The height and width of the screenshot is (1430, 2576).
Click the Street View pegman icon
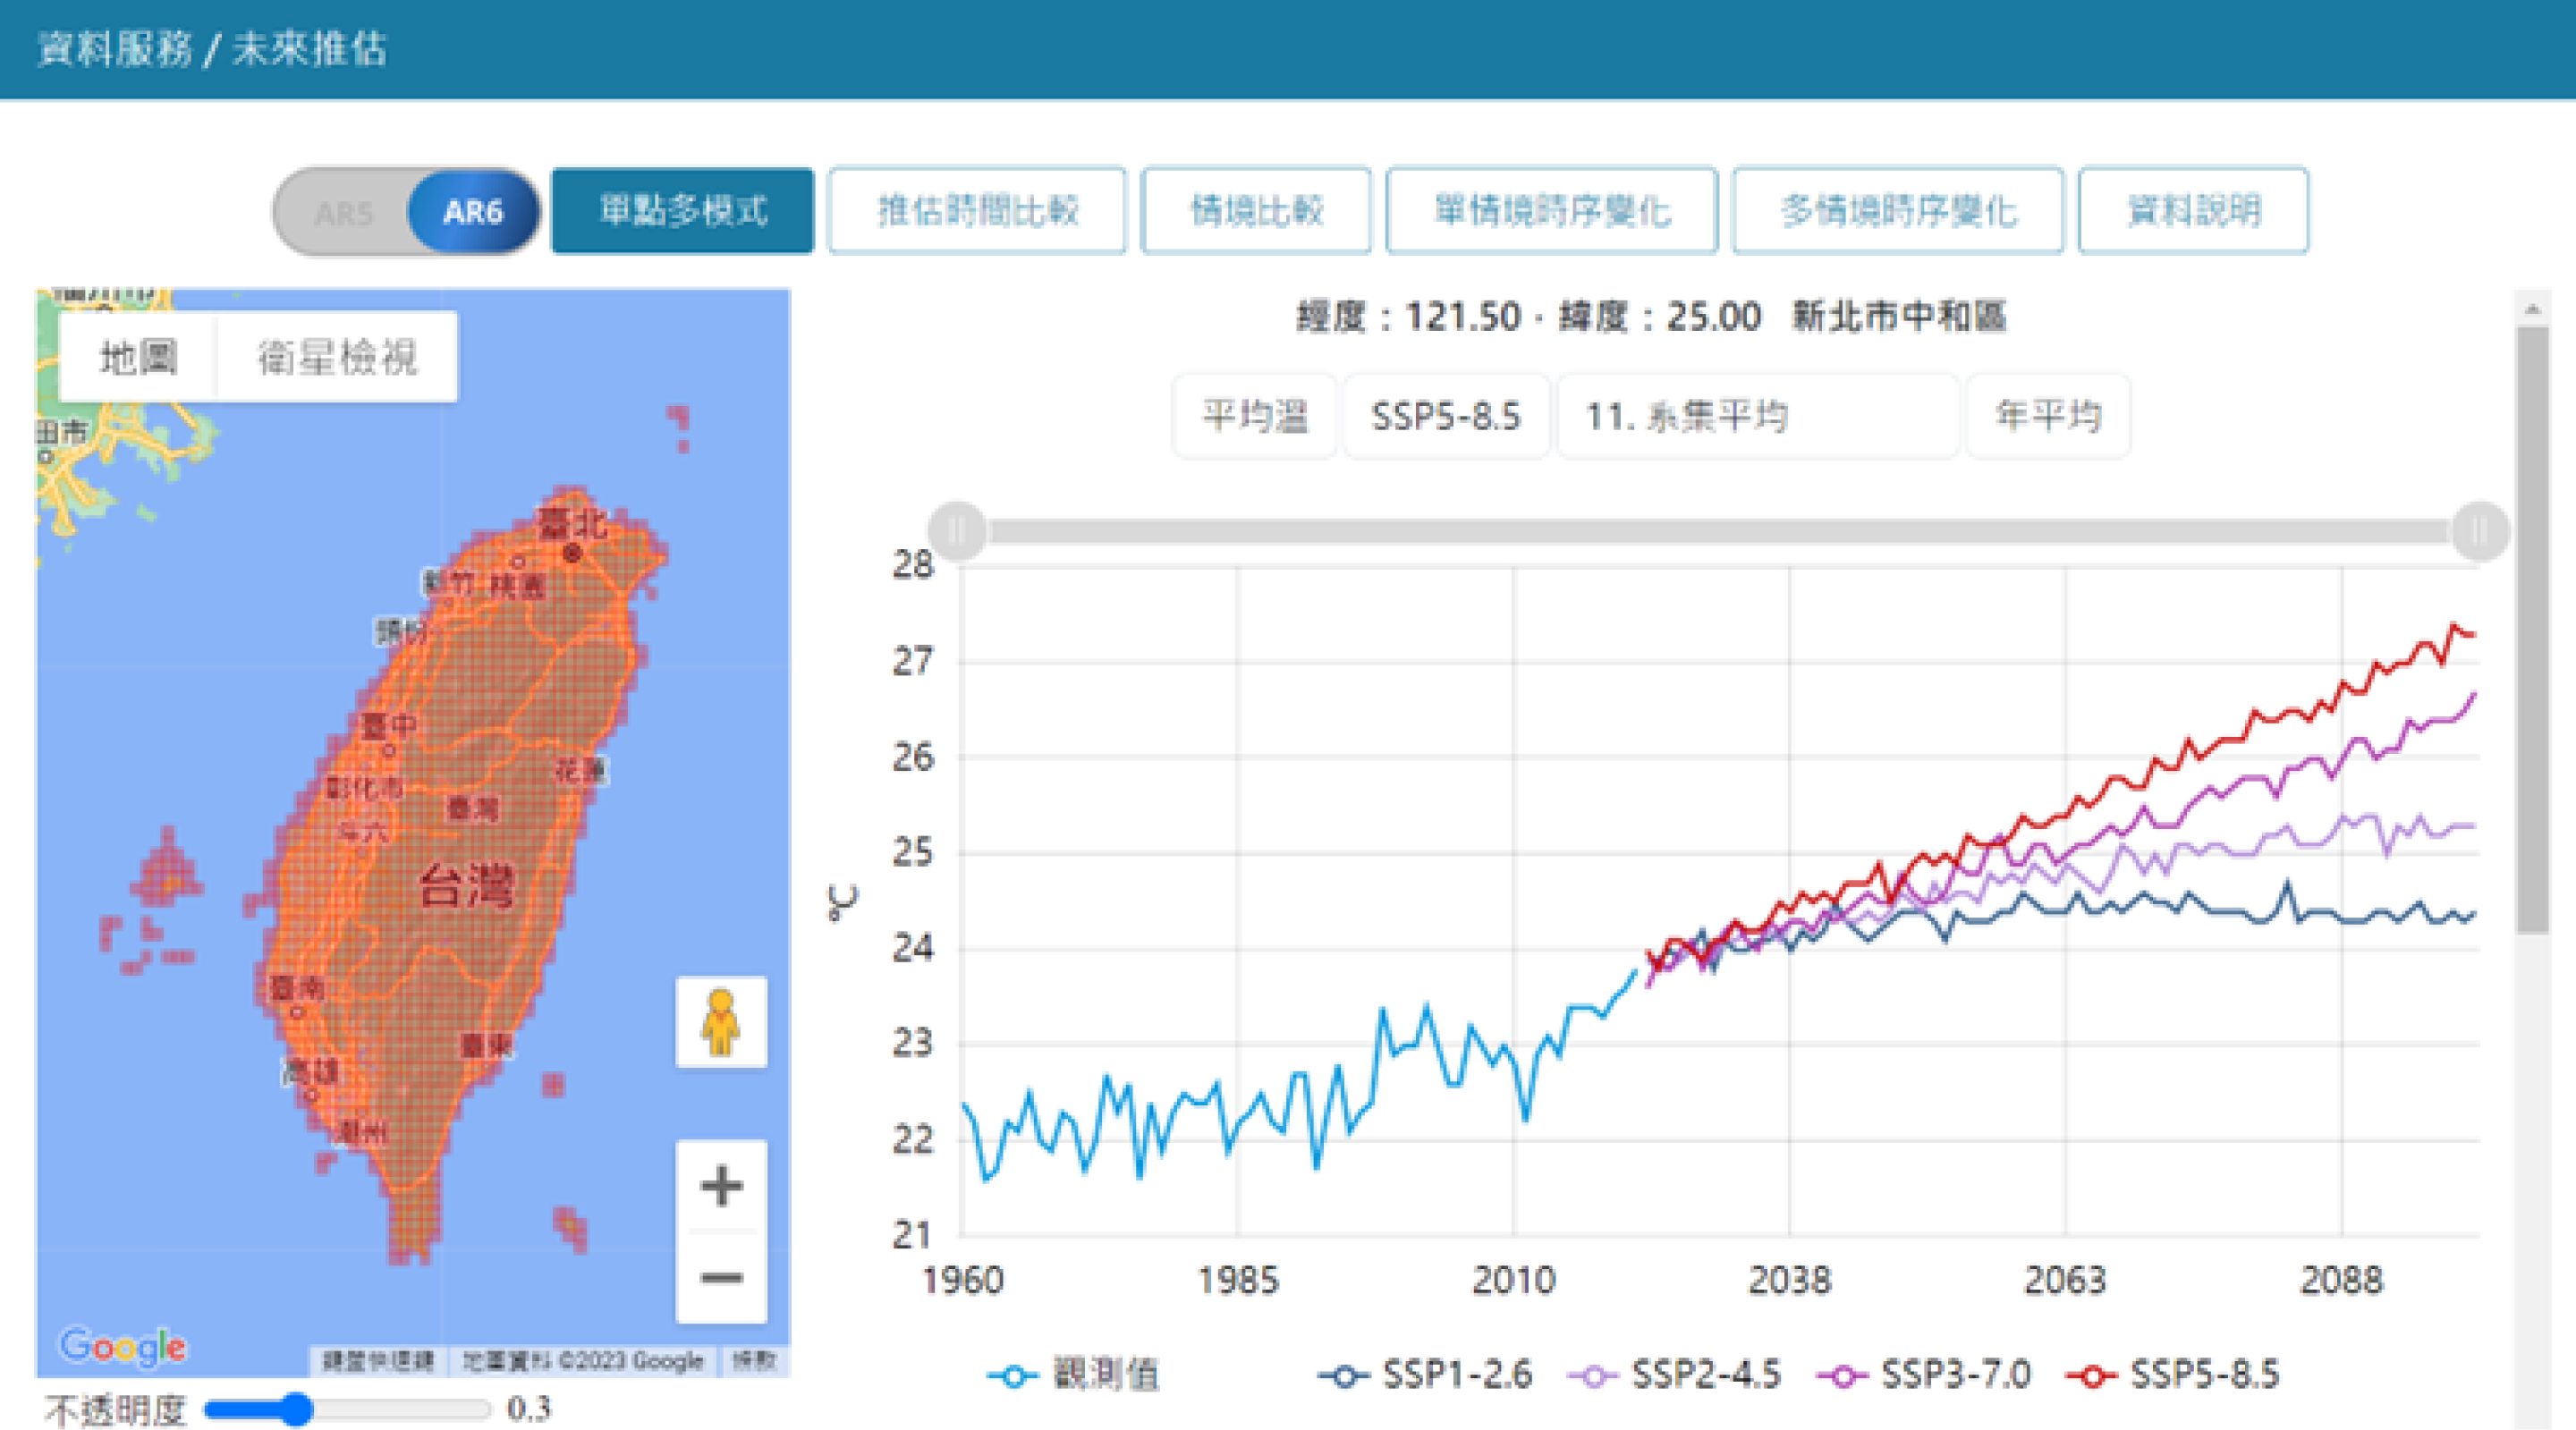coord(721,1021)
